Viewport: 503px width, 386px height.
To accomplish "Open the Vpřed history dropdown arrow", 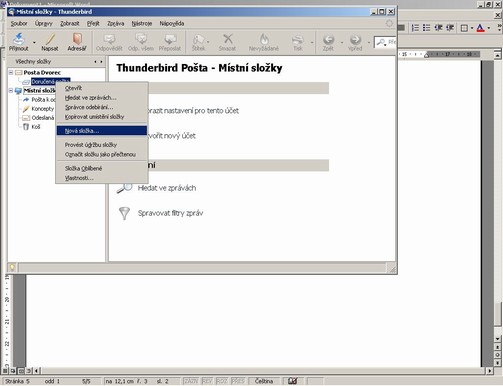I will pyautogui.click(x=369, y=43).
